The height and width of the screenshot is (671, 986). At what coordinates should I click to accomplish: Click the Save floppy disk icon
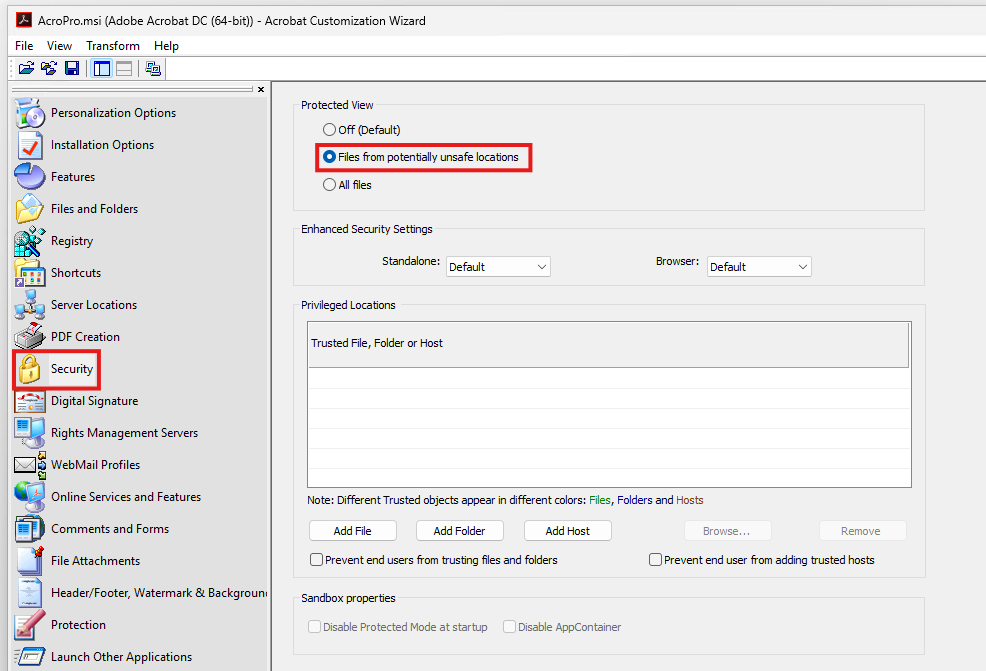coord(72,68)
